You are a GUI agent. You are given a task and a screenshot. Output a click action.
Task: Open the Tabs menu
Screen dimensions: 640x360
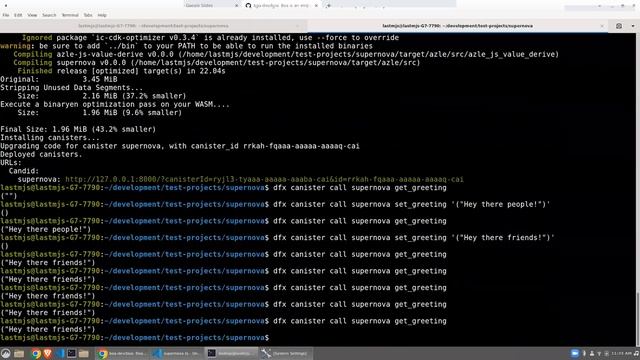88,15
